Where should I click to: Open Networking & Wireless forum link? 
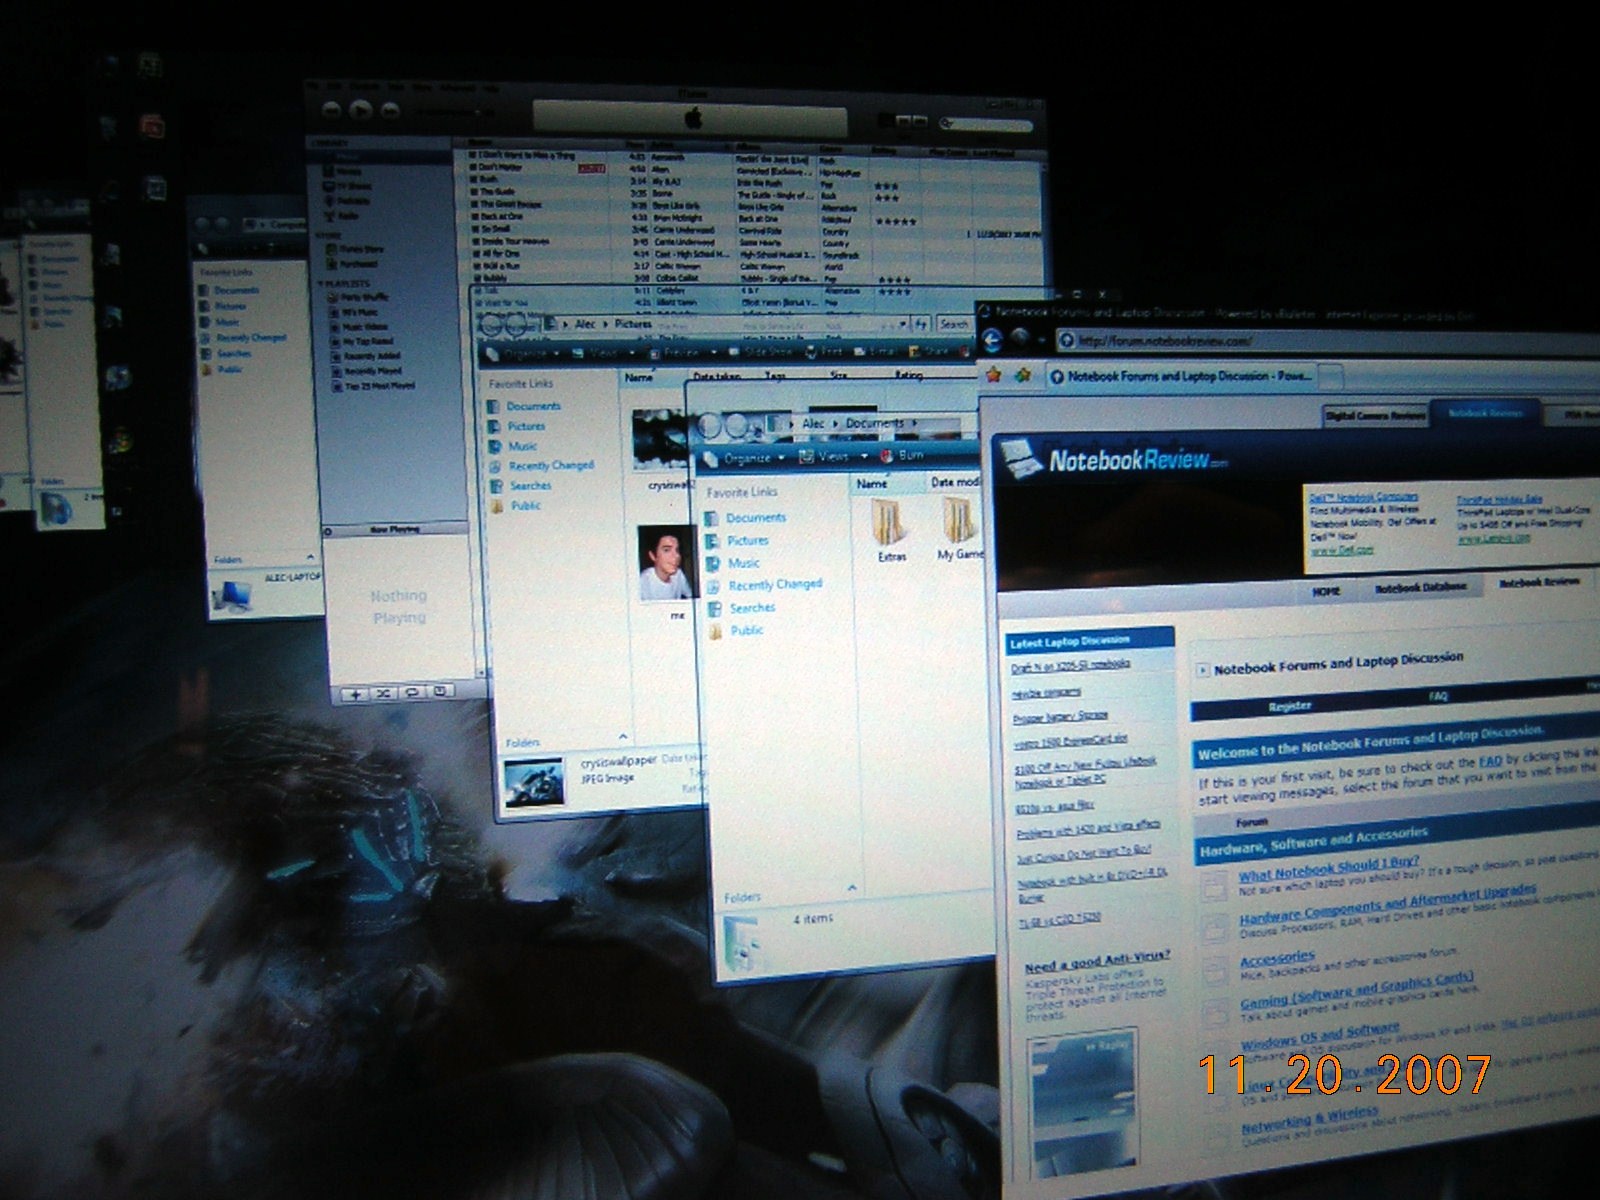[x=1309, y=1119]
